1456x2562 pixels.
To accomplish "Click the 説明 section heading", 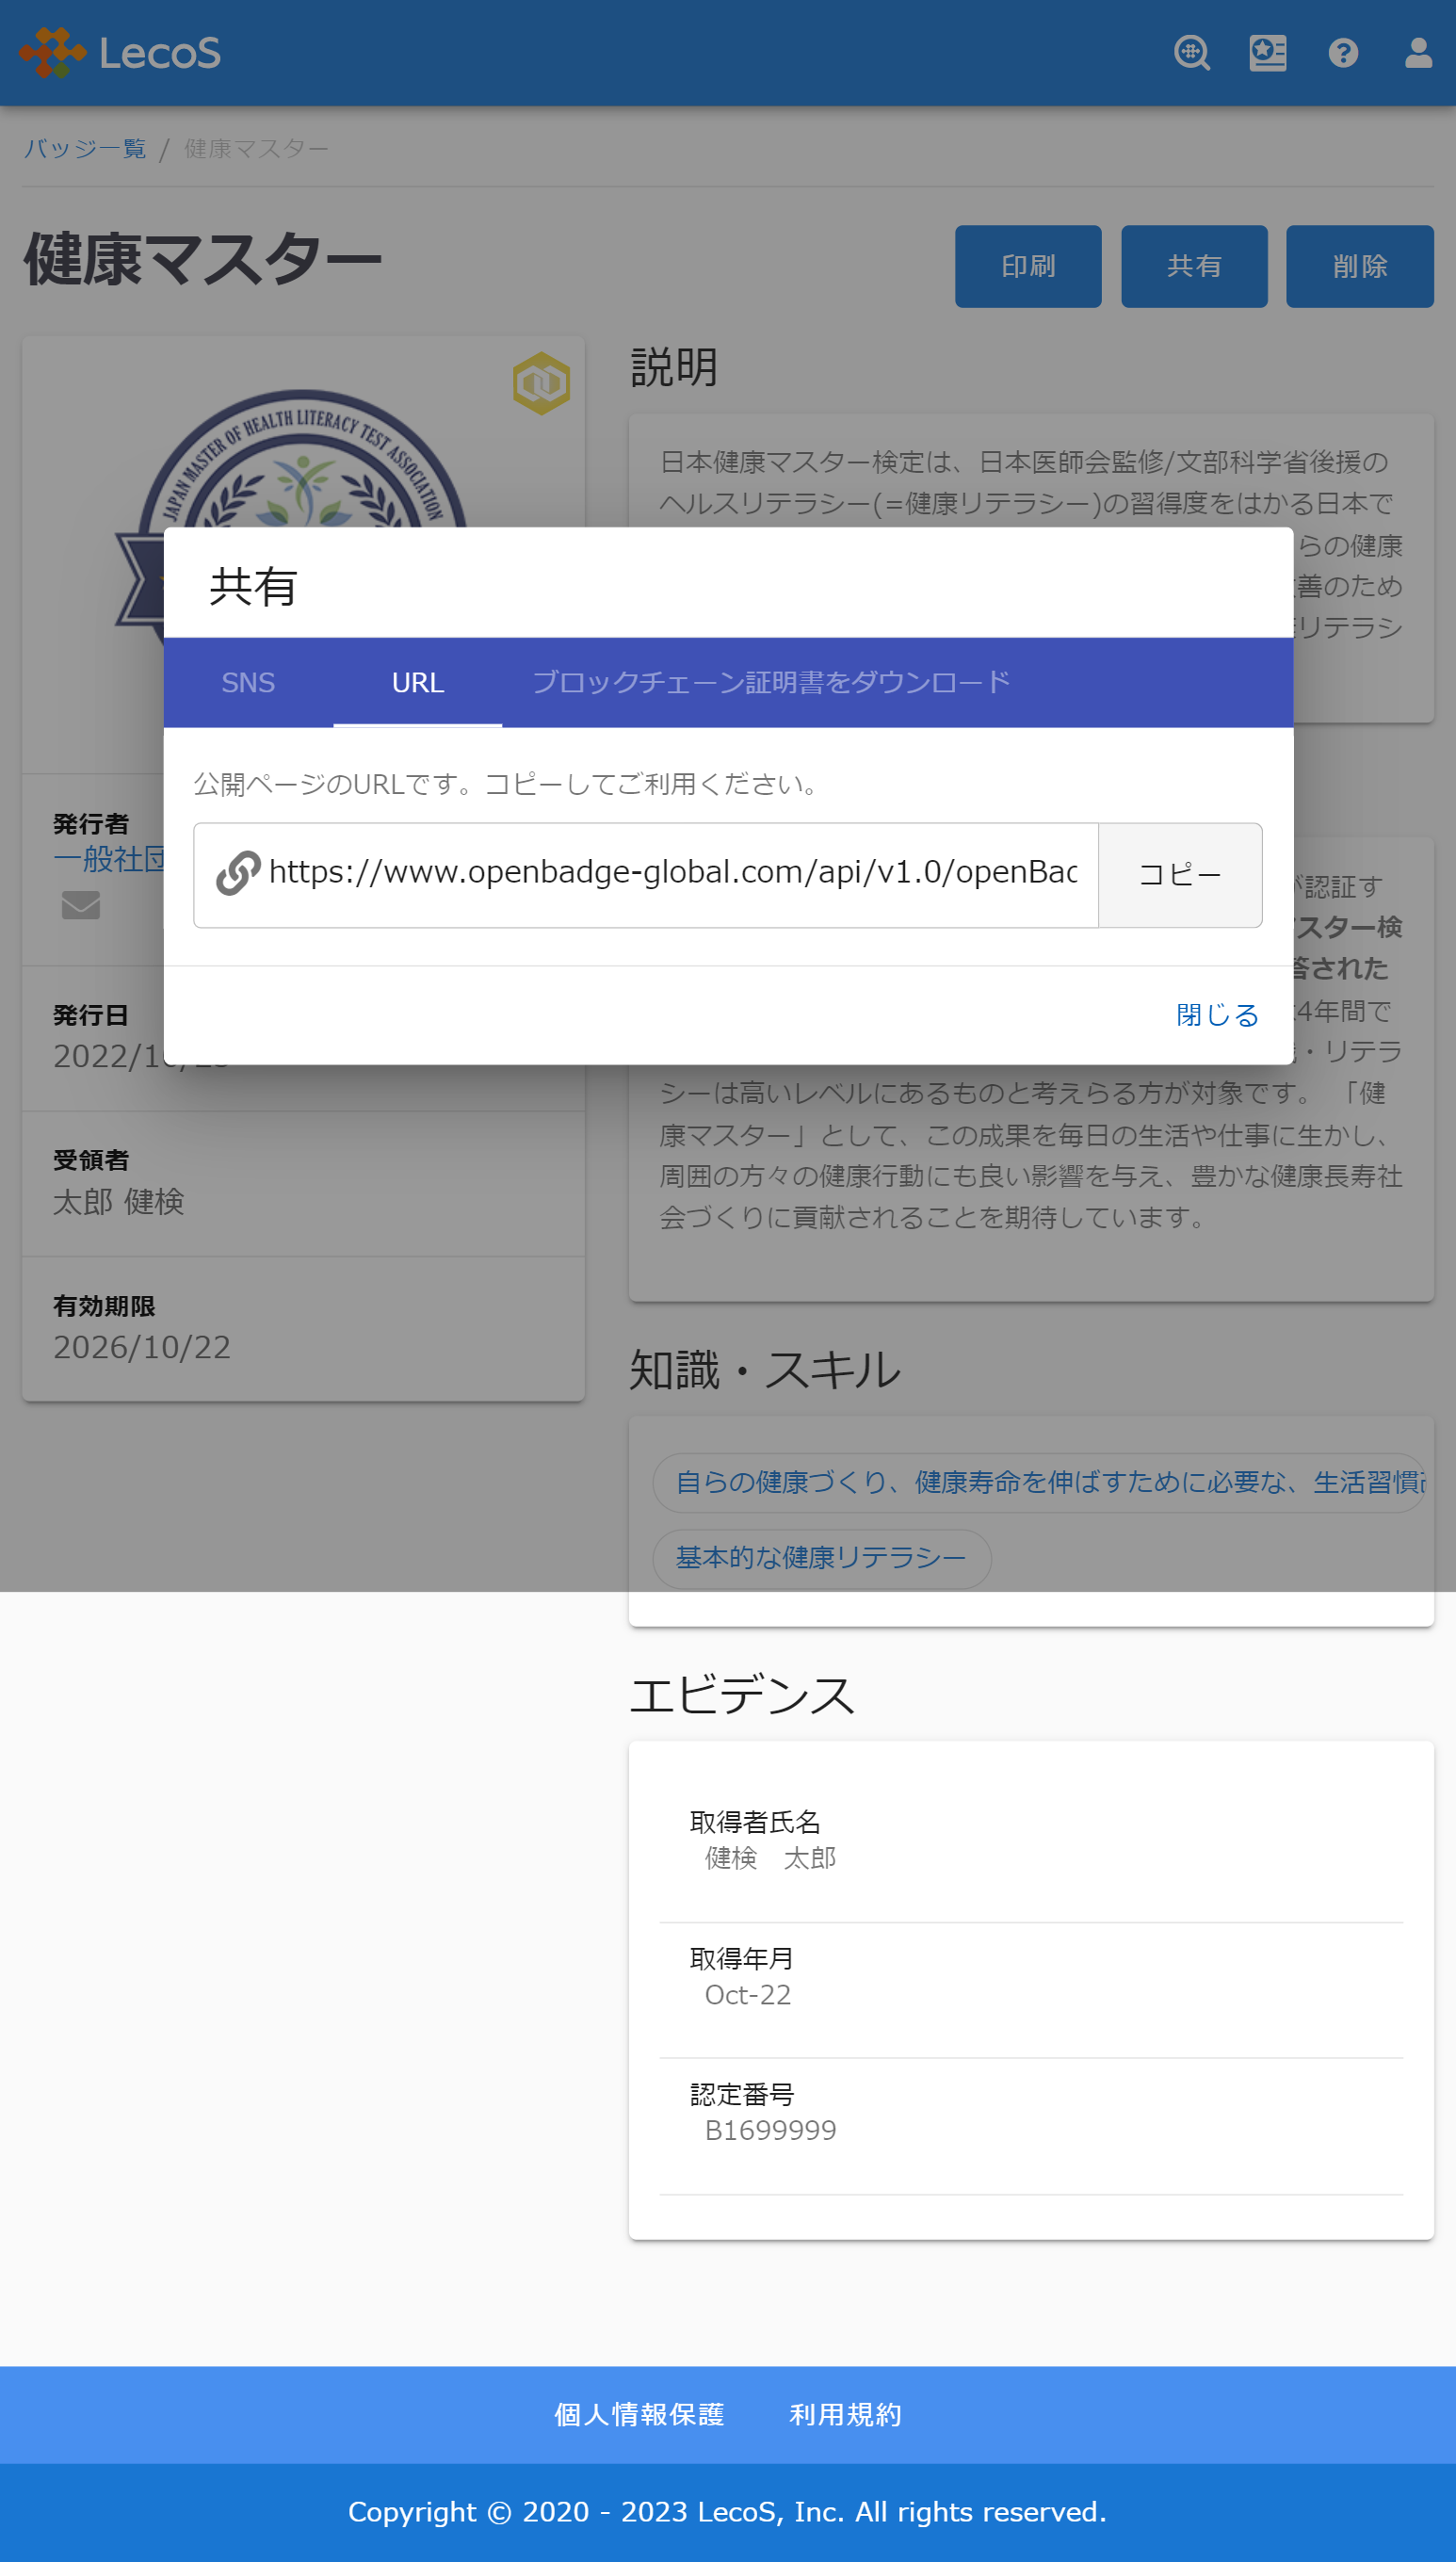I will pyautogui.click(x=674, y=367).
